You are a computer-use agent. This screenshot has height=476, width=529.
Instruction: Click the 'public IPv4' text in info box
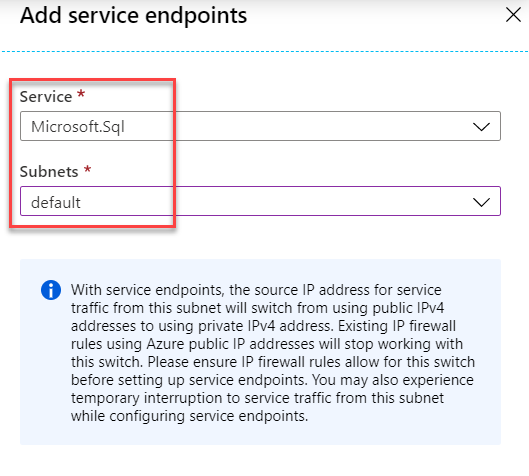coord(409,308)
